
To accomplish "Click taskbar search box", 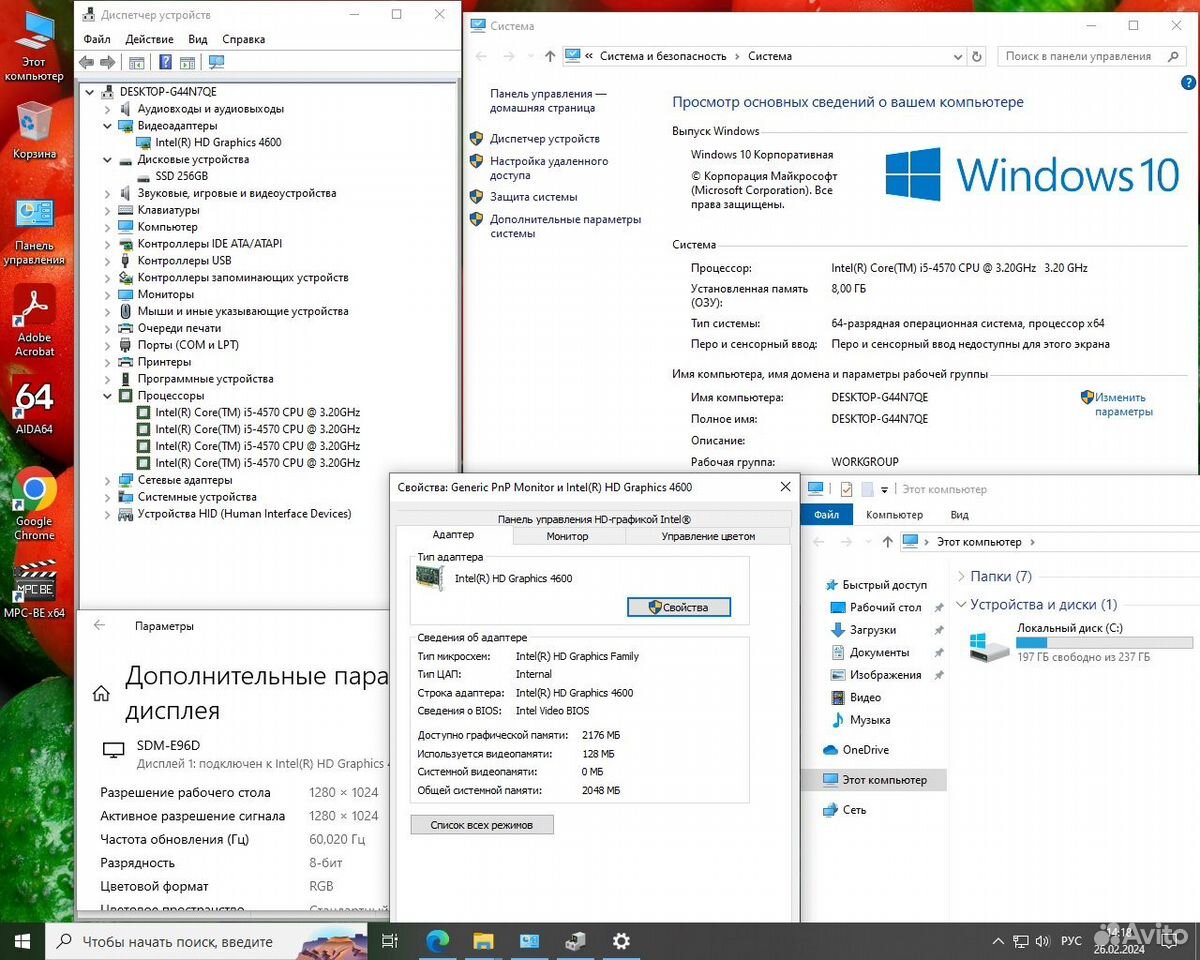I will [x=207, y=941].
